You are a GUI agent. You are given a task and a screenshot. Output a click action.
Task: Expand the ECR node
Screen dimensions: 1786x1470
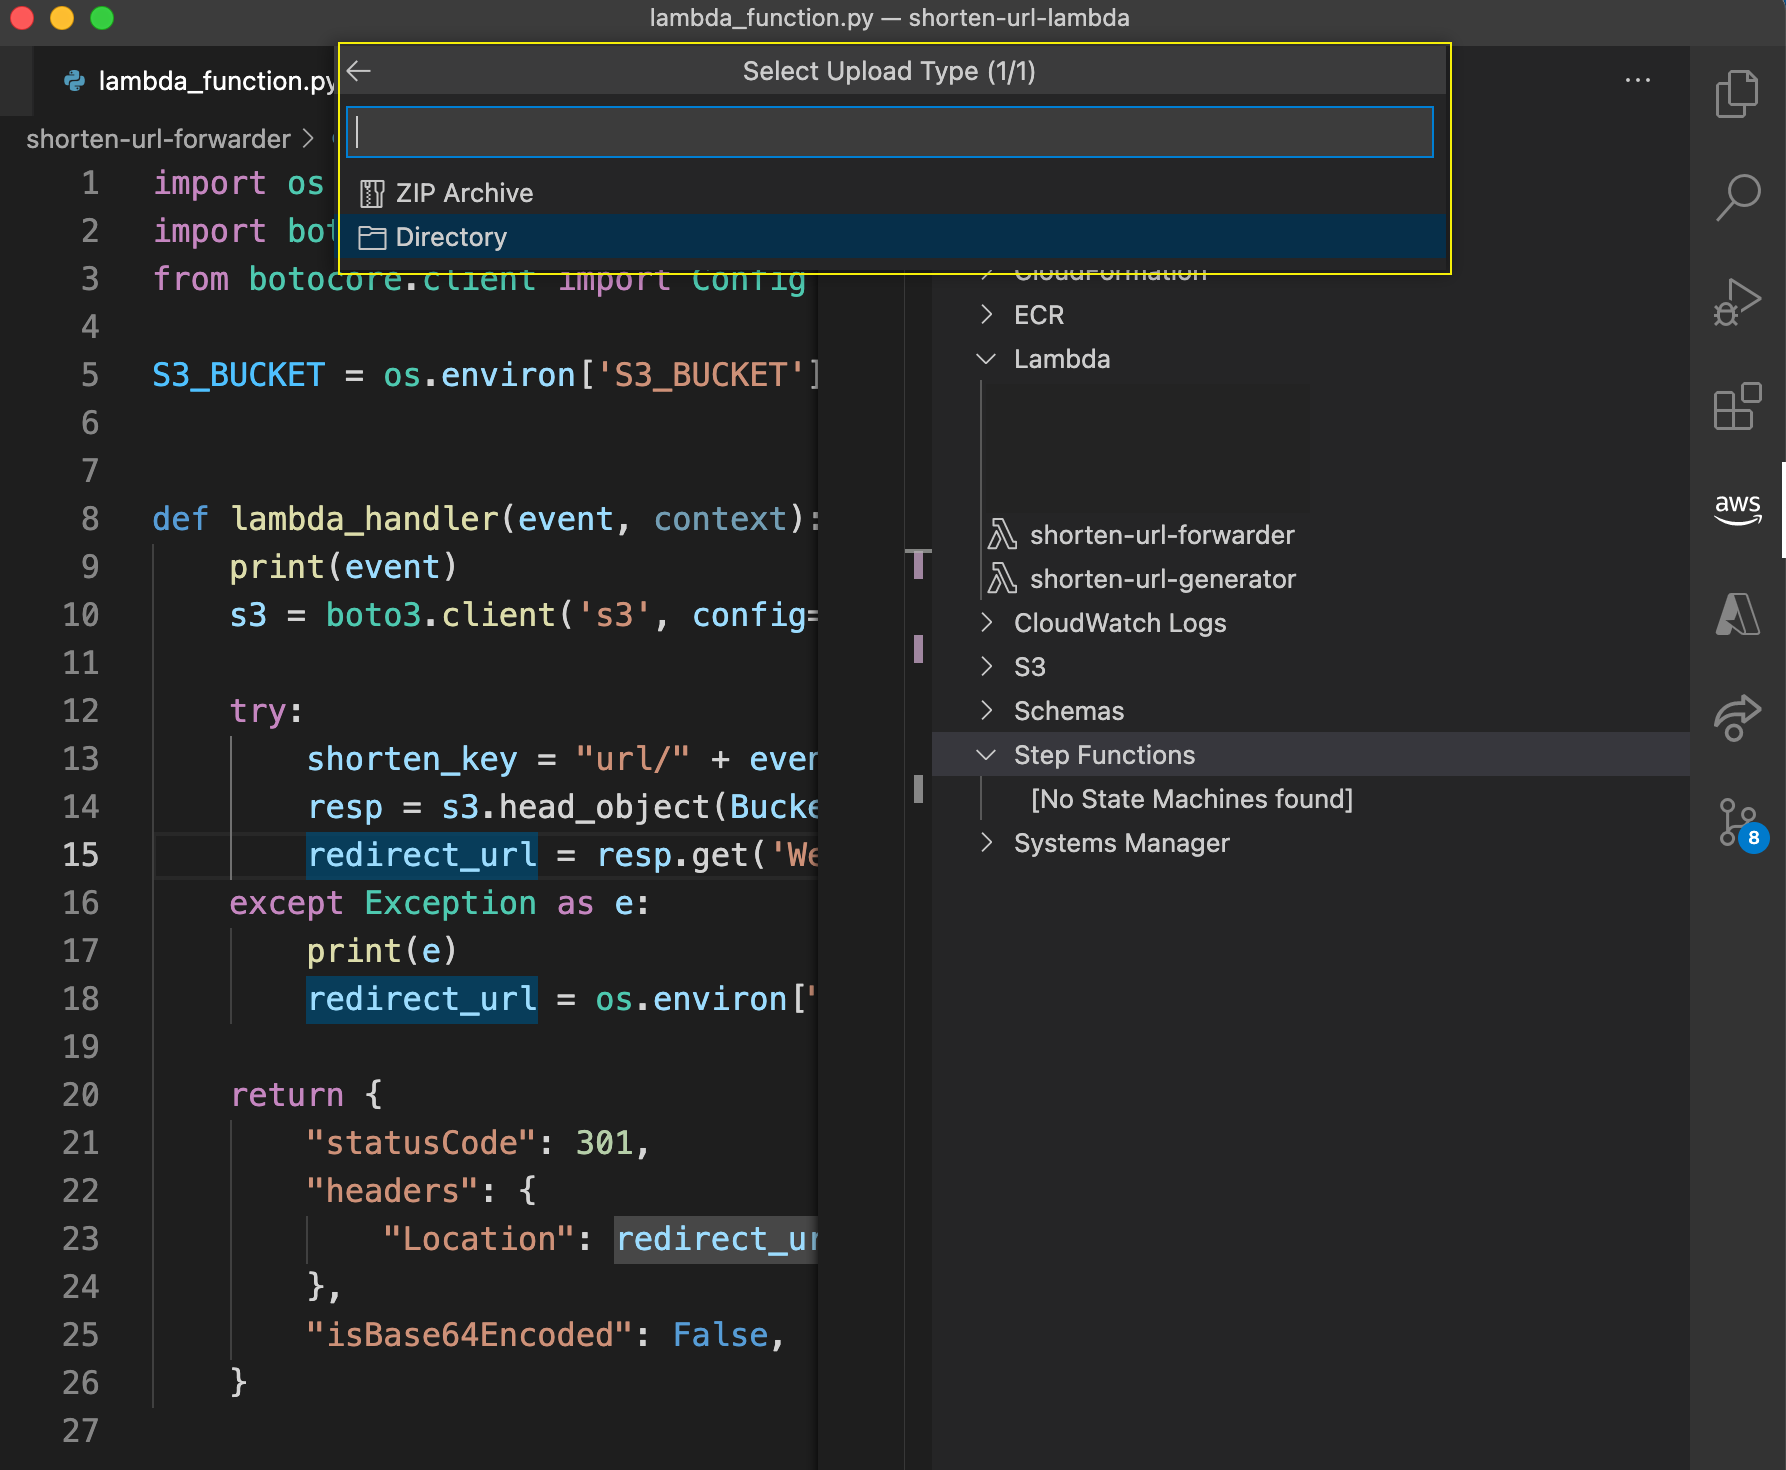point(986,315)
